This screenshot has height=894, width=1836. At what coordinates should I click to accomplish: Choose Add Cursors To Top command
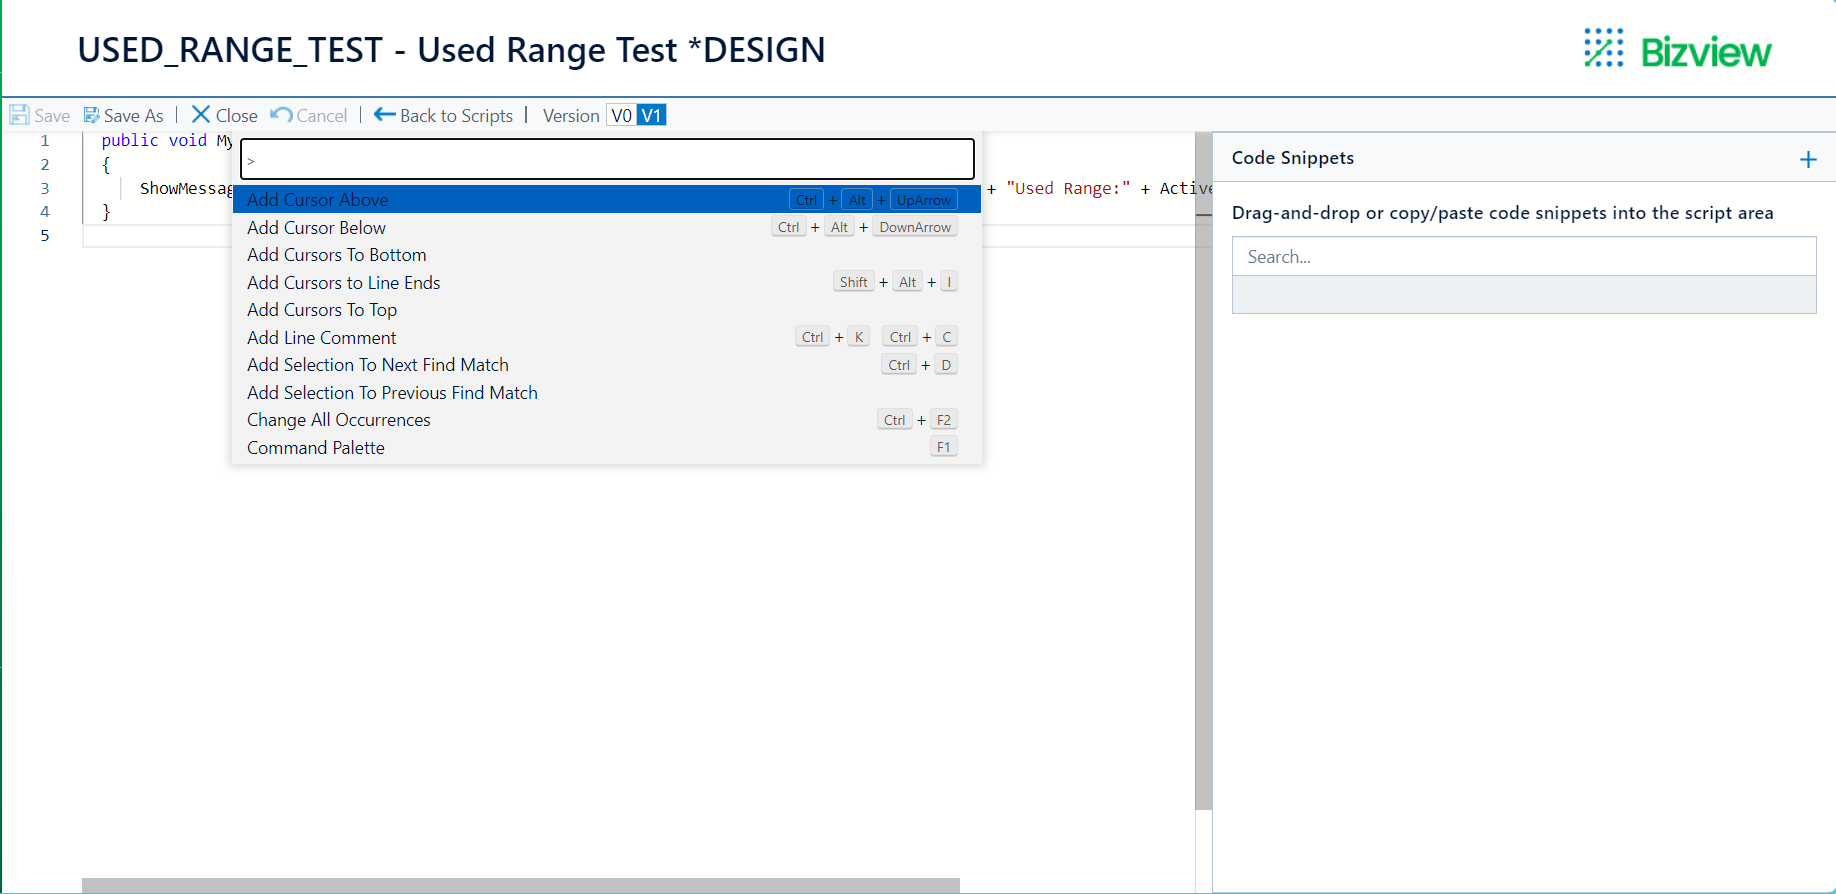[x=607, y=310]
